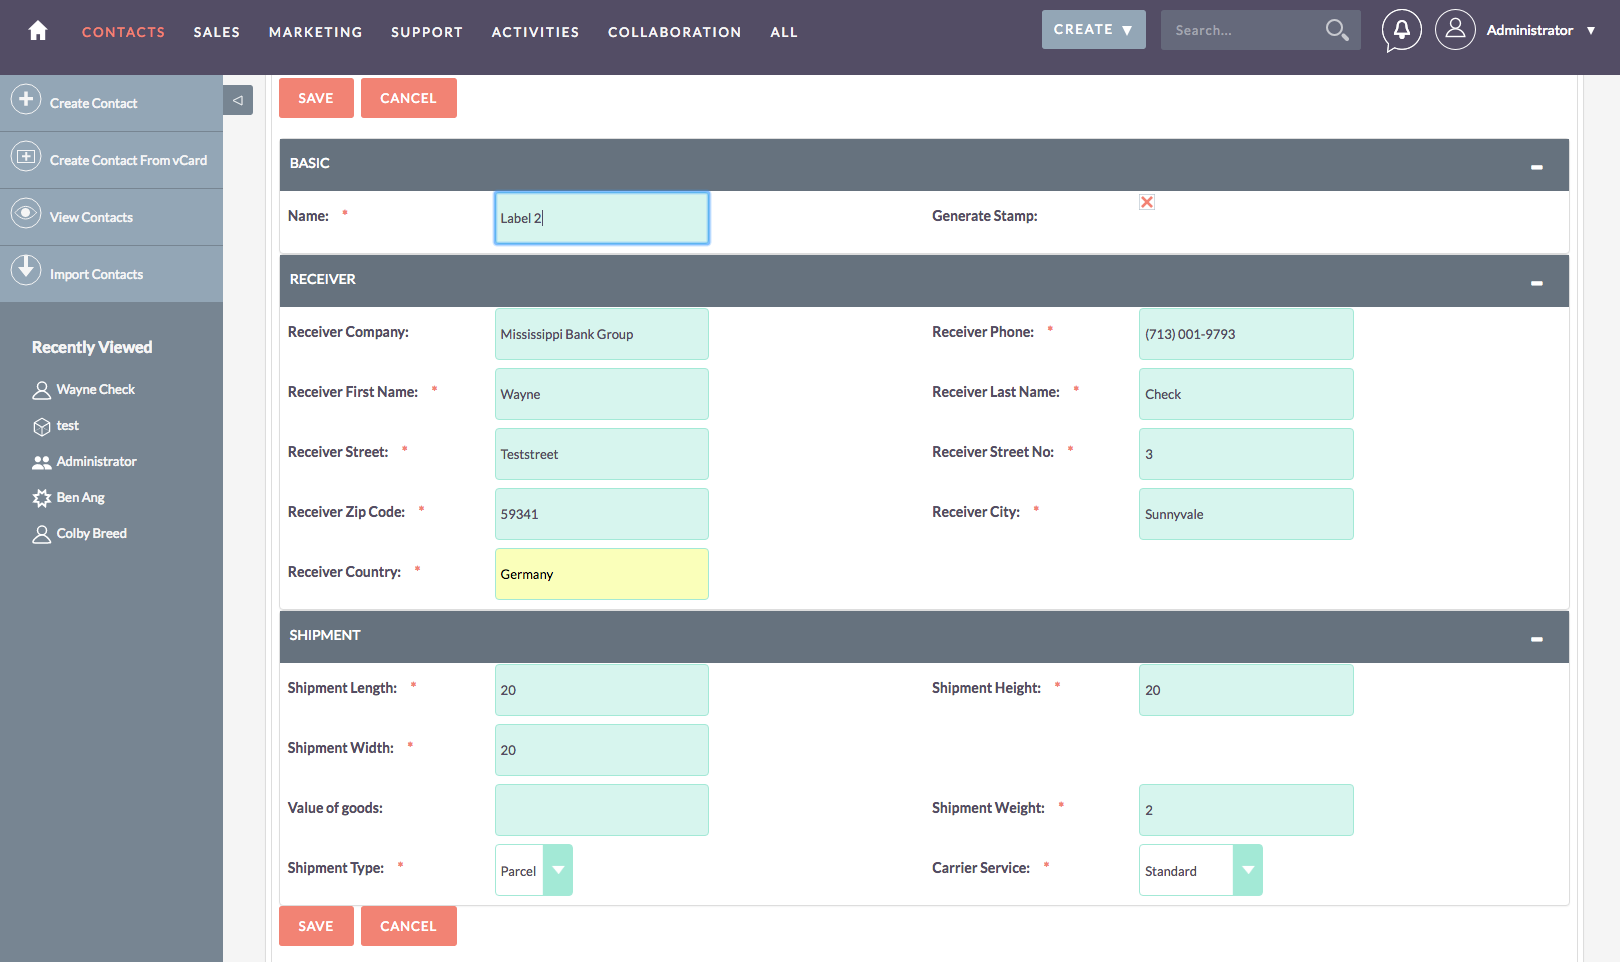1620x962 pixels.
Task: Click the search magnifier icon
Action: pyautogui.click(x=1336, y=30)
